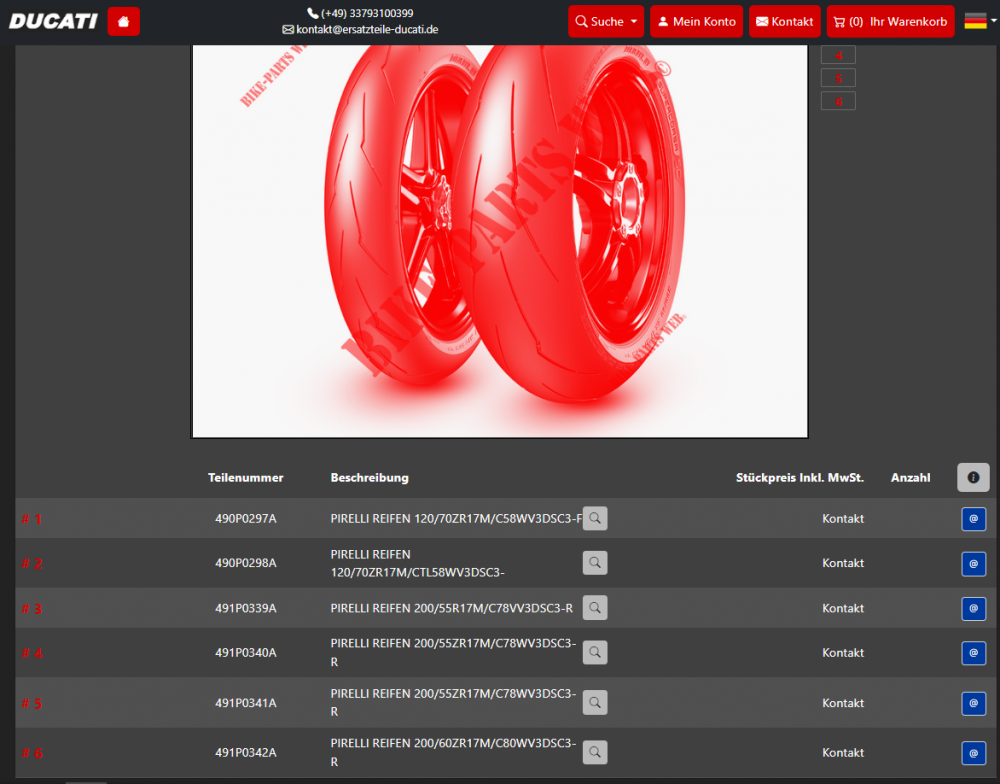Click the Ducati logo
The image size is (1000, 784).
(53, 21)
